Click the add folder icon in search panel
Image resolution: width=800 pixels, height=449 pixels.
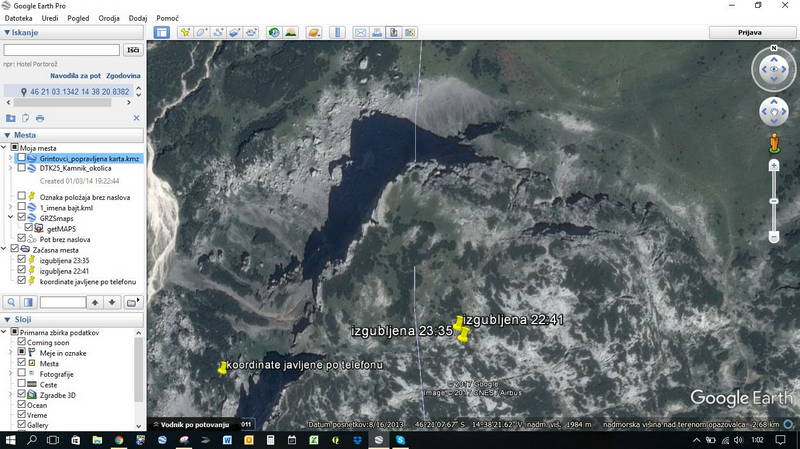point(11,118)
